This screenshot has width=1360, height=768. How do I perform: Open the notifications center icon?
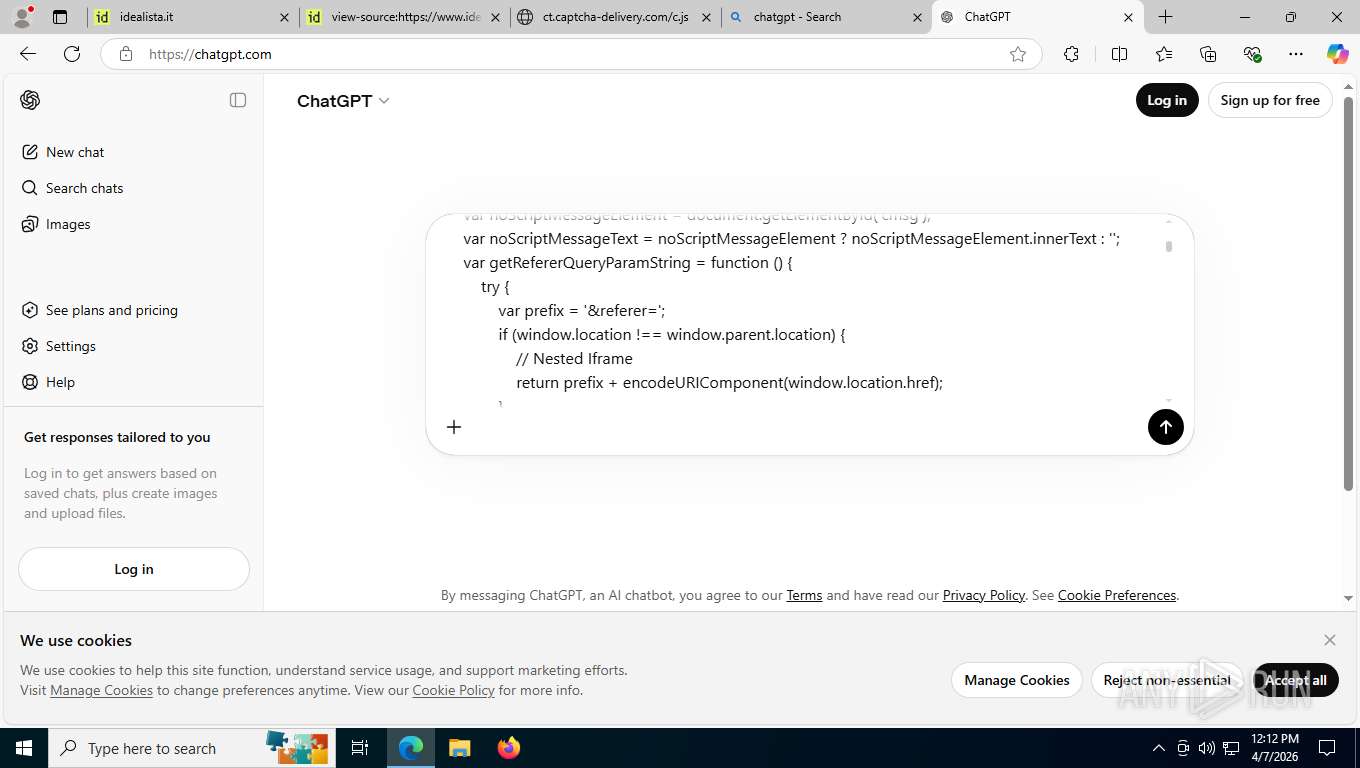[x=1327, y=748]
